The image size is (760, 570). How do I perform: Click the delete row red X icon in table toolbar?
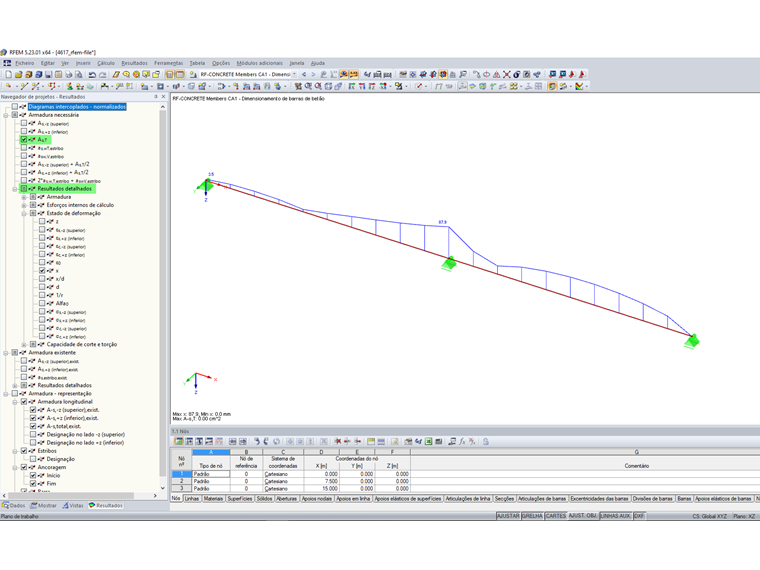coord(337,442)
